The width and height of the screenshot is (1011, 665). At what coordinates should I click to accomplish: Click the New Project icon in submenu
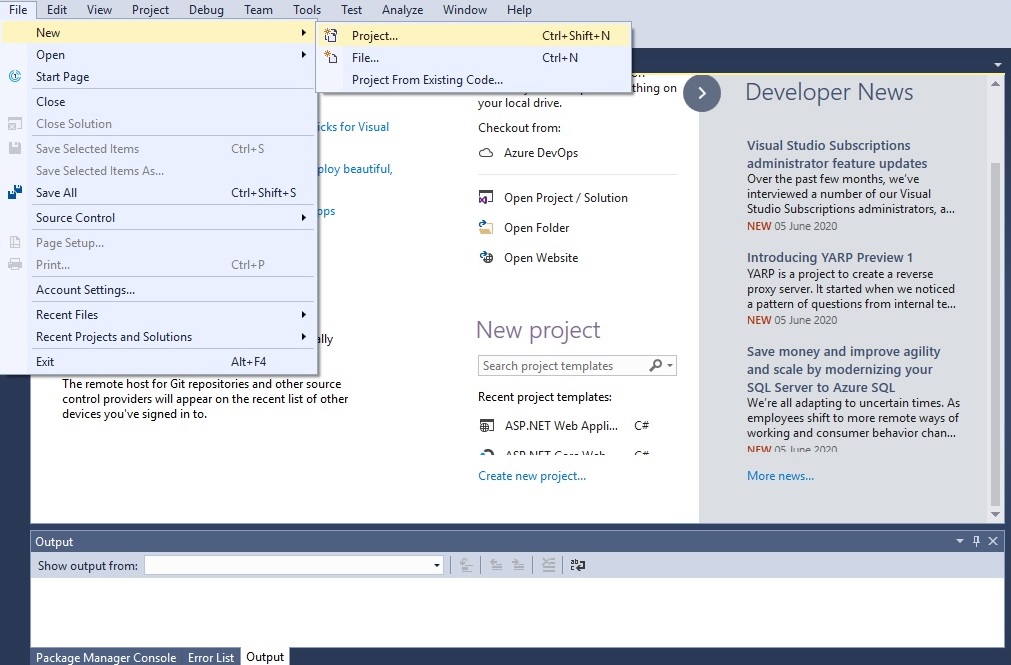coord(331,35)
